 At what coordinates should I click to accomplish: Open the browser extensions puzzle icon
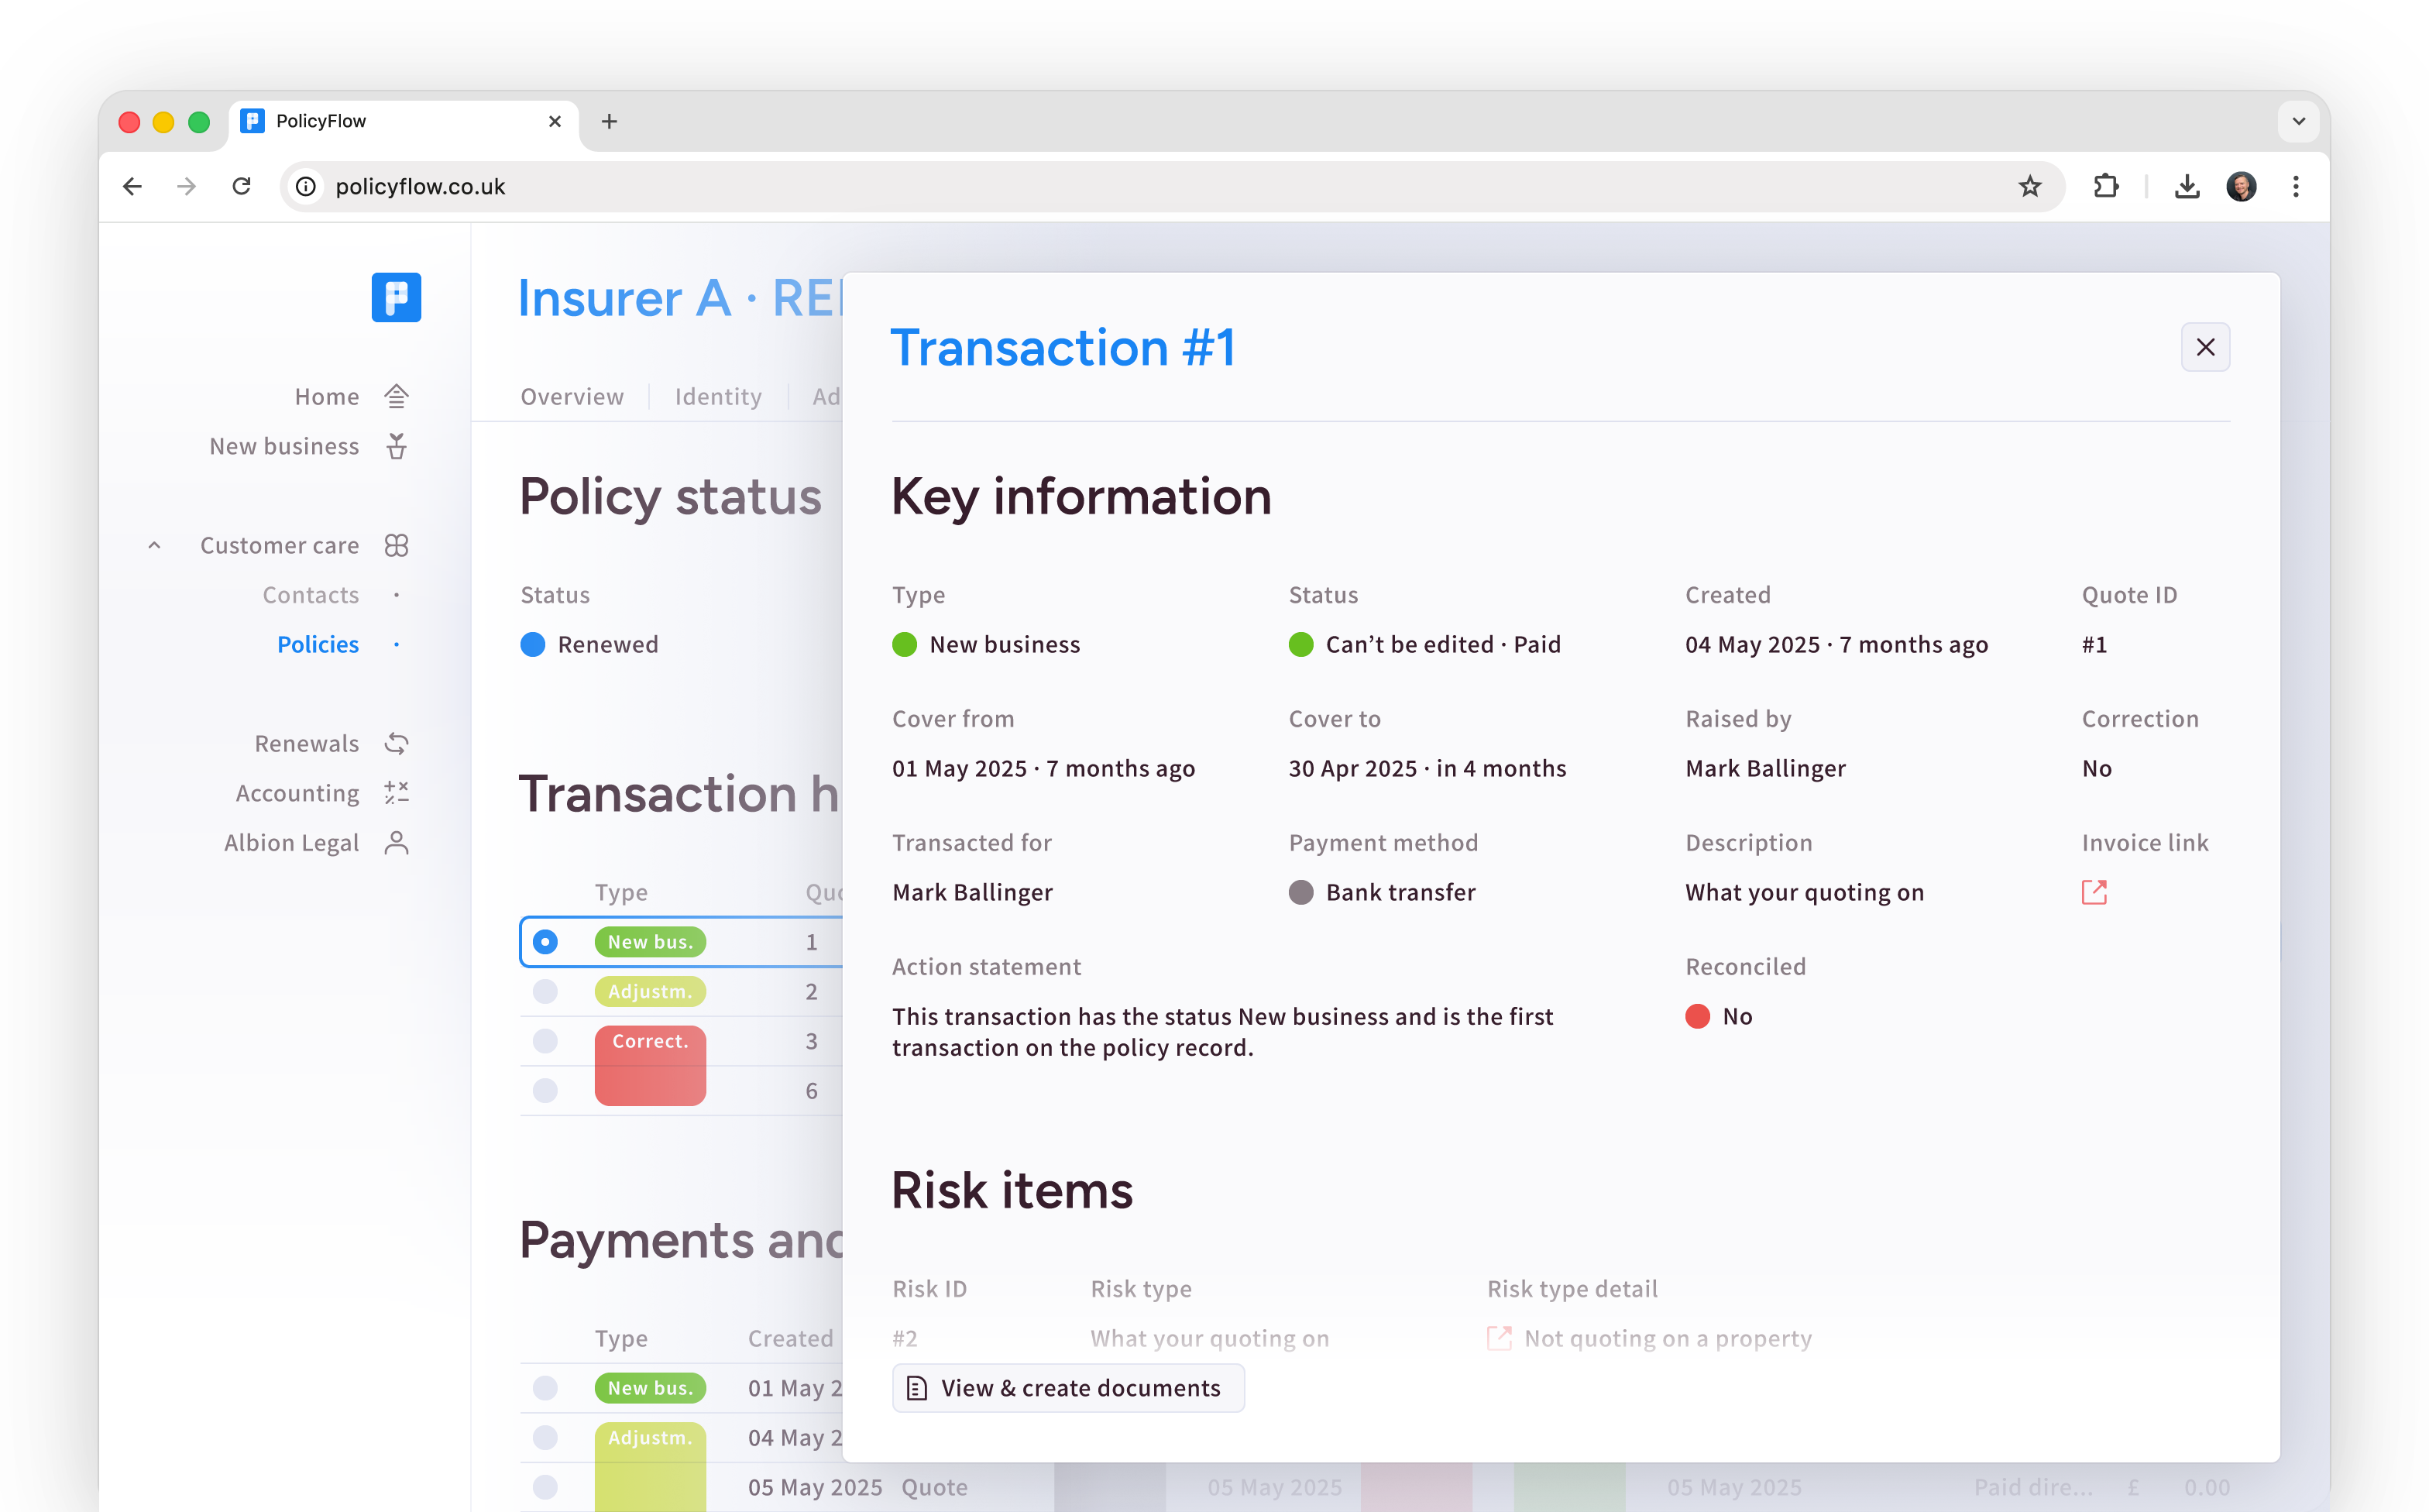[x=2105, y=186]
